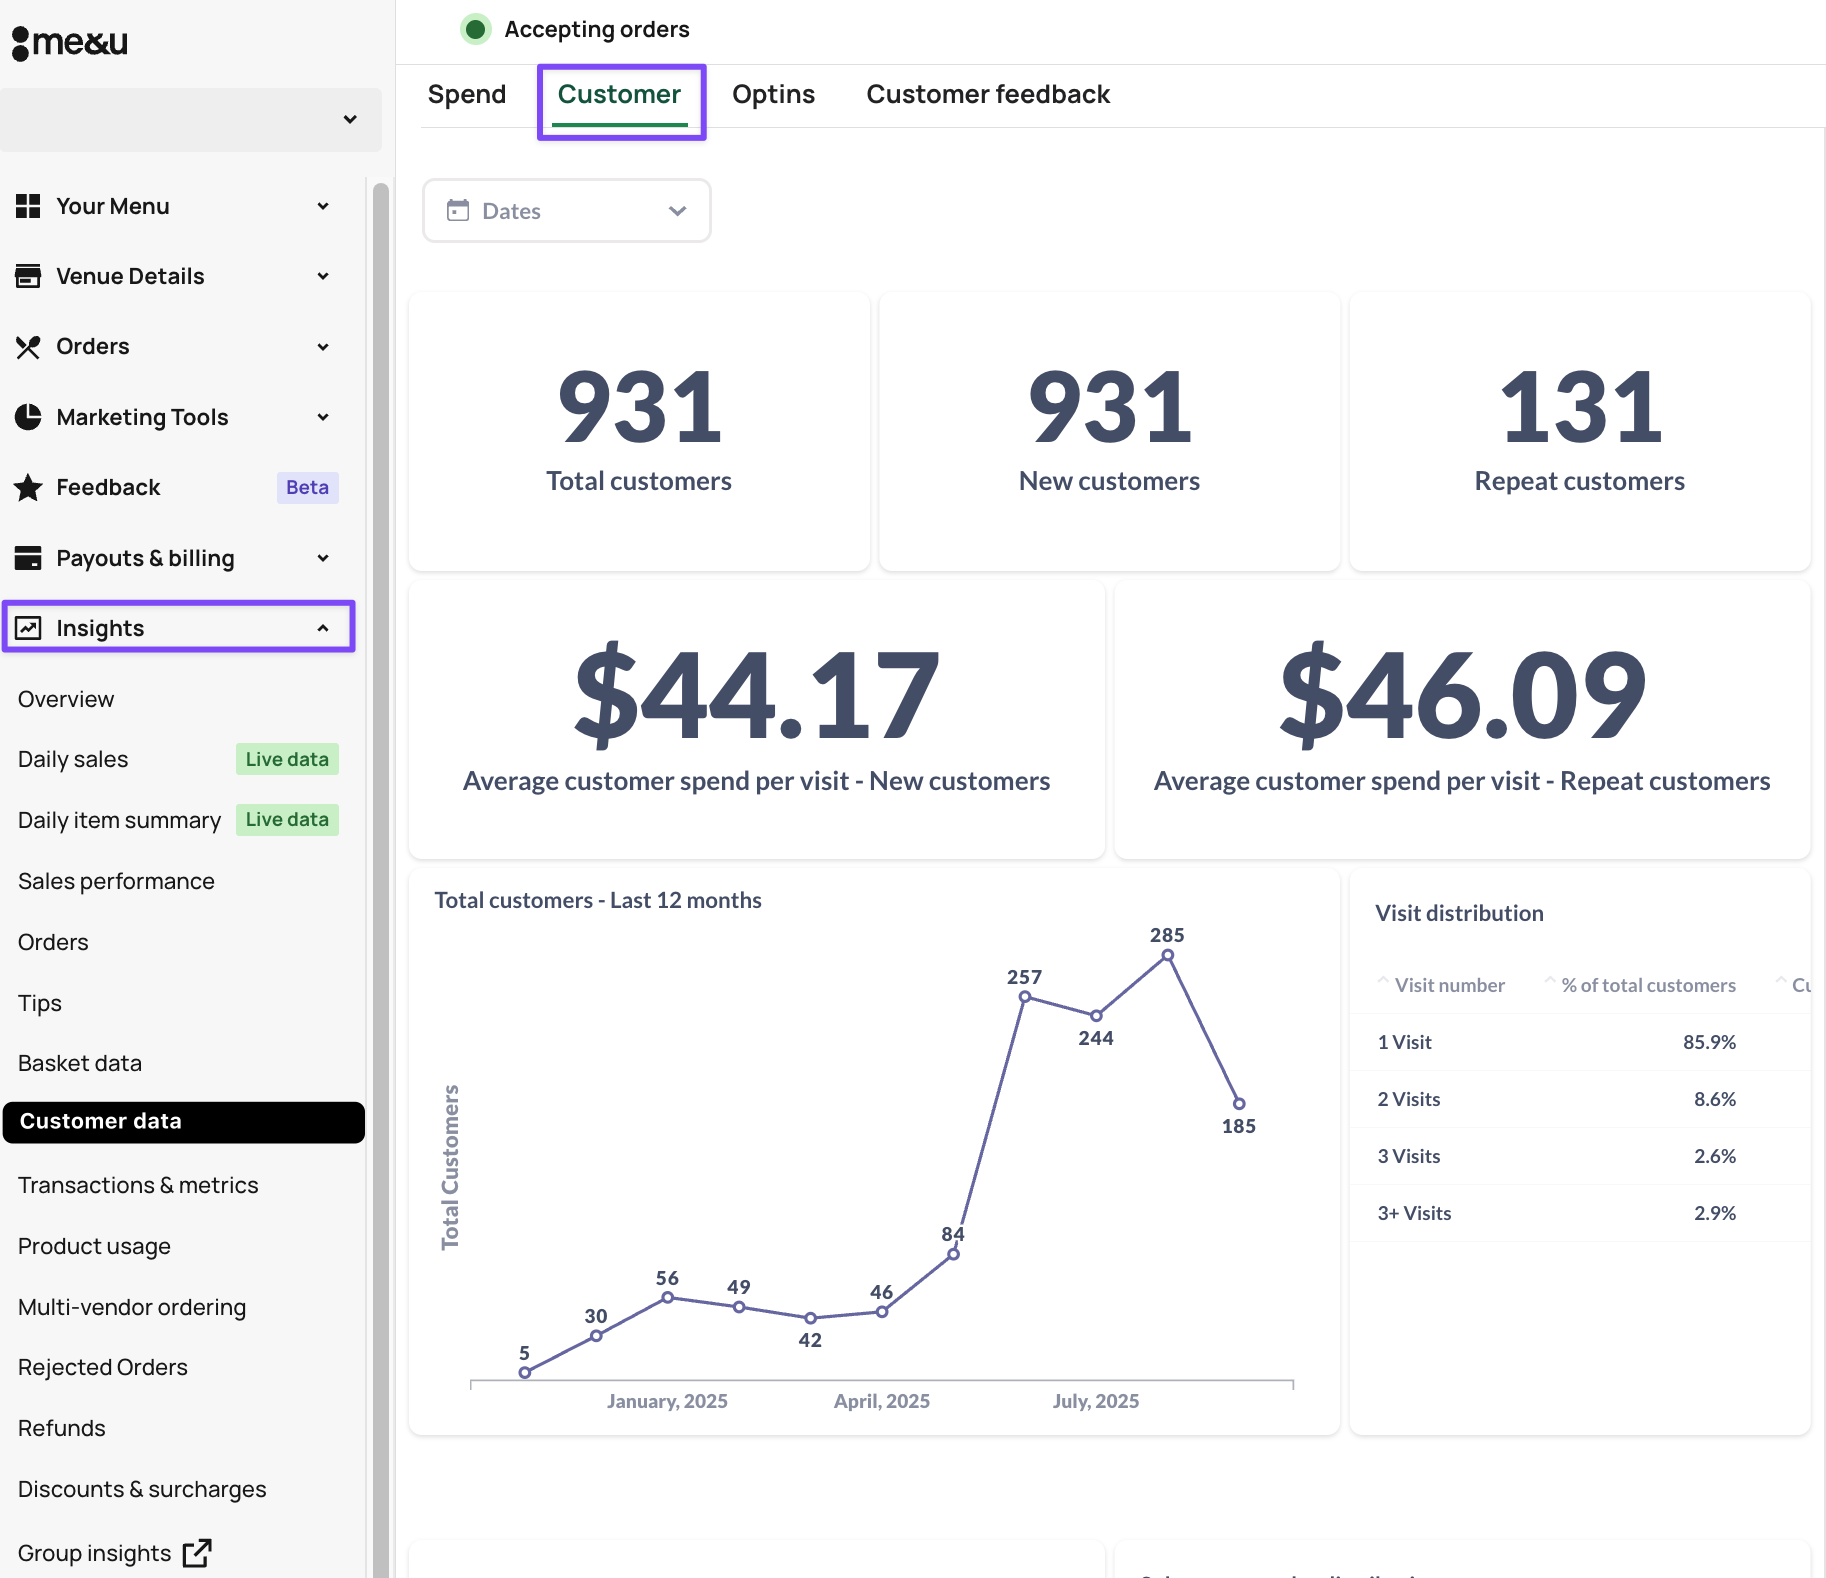1826x1578 pixels.
Task: Click the 285 data point on chart
Action: coord(1167,955)
